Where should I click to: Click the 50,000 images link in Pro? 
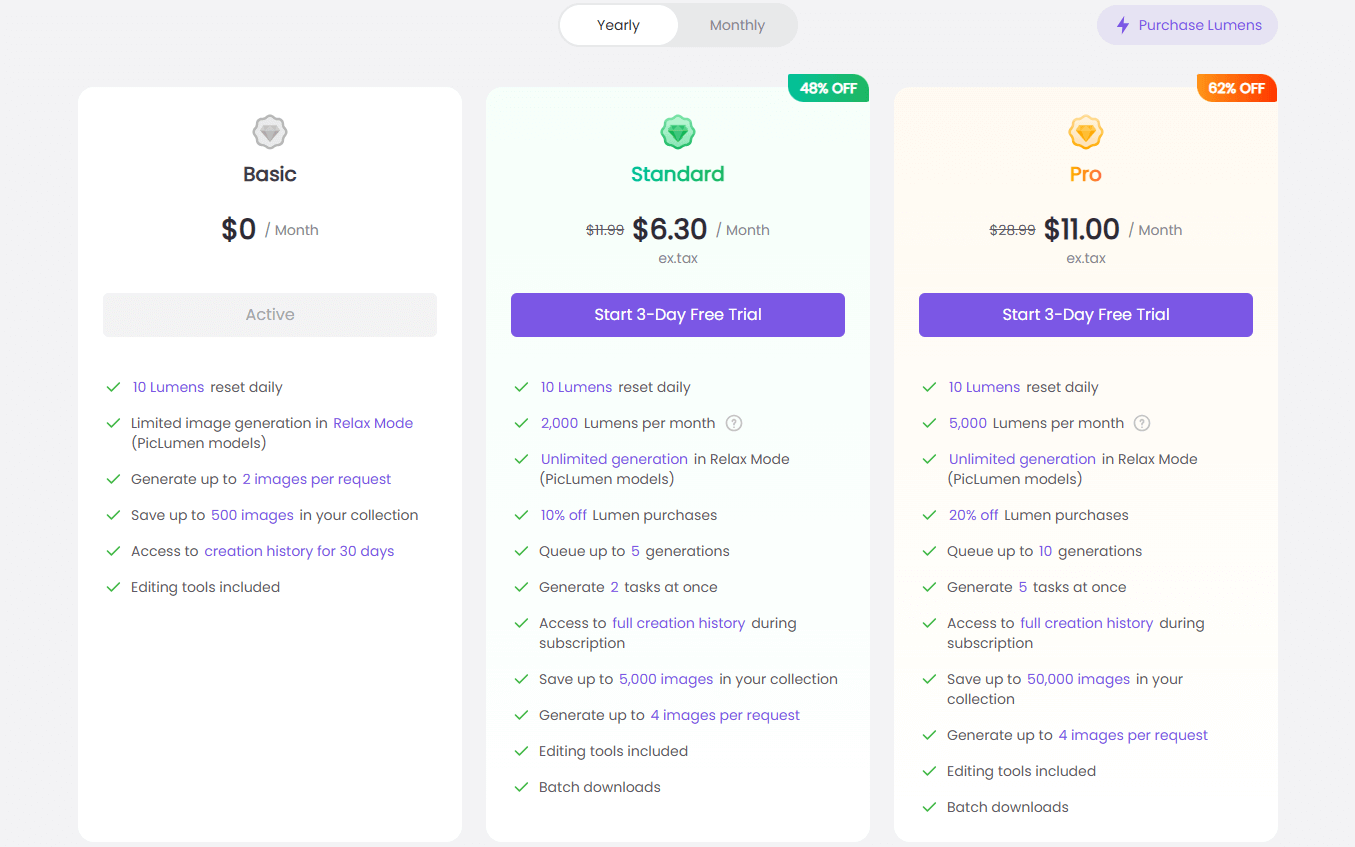1078,679
